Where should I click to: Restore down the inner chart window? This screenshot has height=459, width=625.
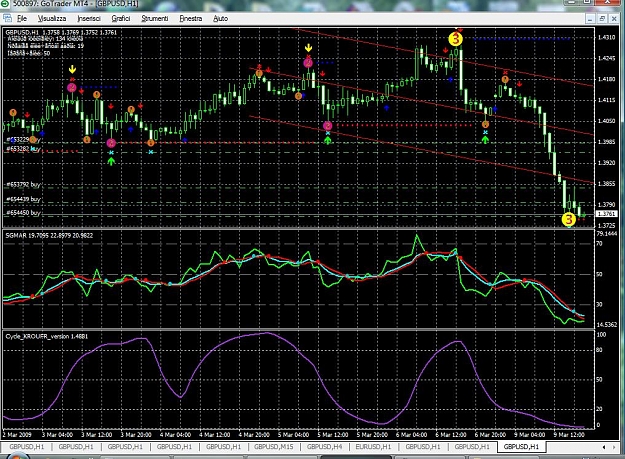coord(602,18)
